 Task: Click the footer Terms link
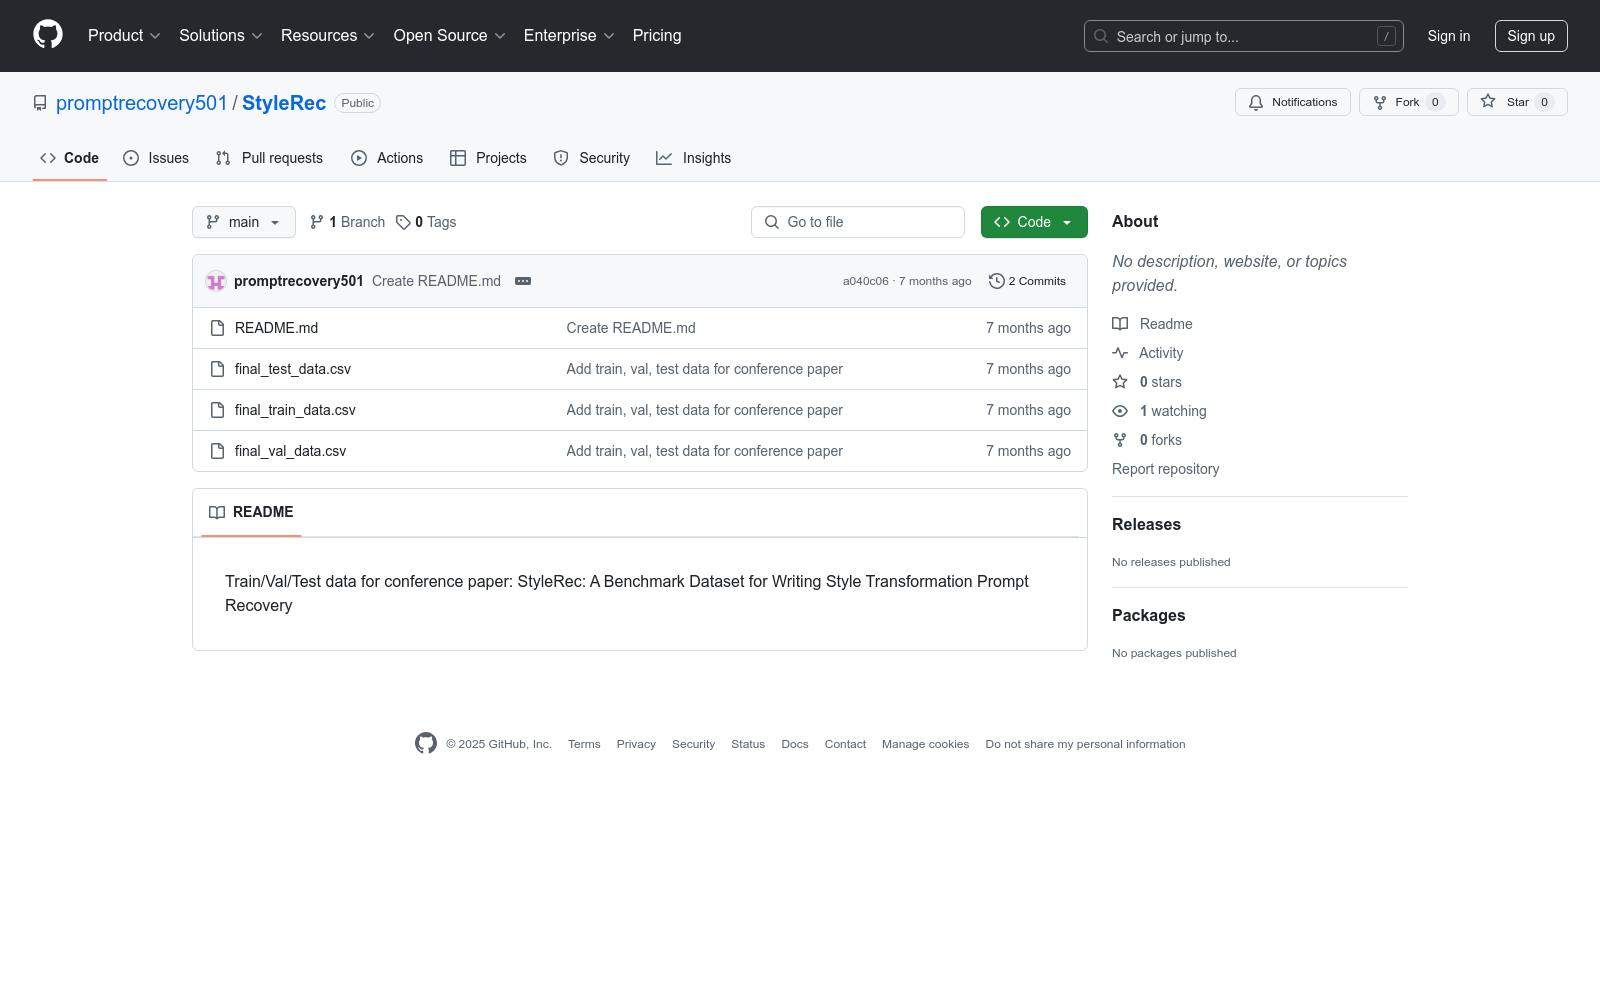coord(584,744)
